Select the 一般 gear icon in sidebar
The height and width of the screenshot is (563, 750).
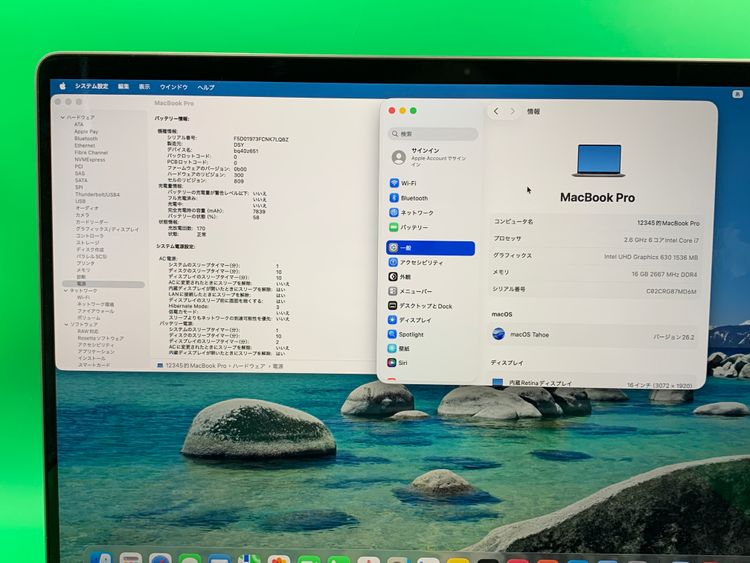coord(393,248)
